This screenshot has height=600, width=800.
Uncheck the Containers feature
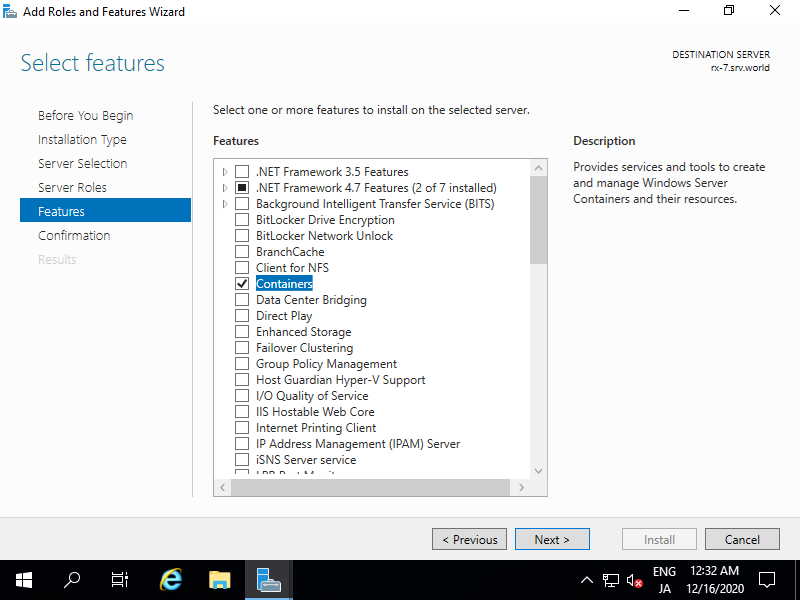tap(241, 283)
